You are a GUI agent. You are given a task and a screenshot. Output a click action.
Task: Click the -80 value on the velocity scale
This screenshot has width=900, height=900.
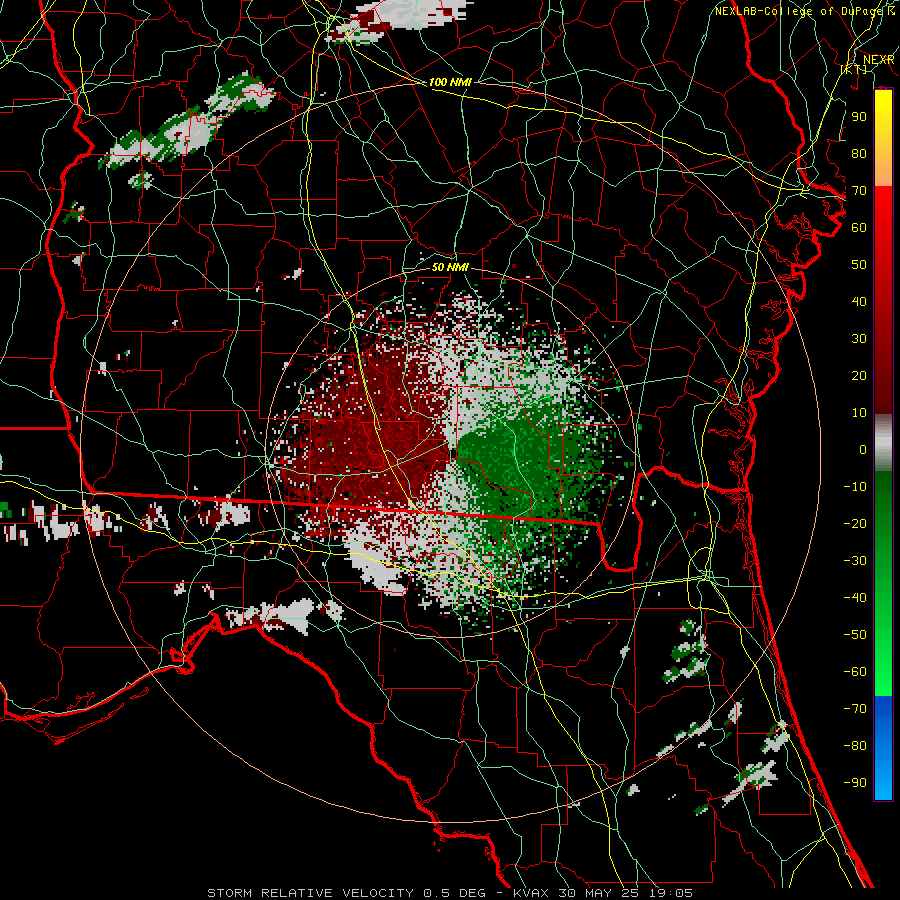(855, 746)
